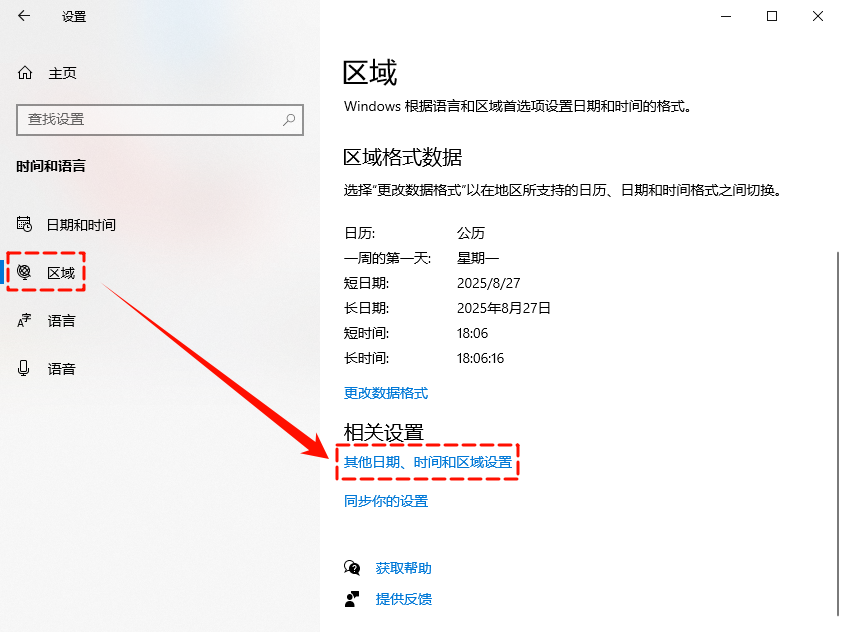Click the 区域格式数据 heading
The width and height of the screenshot is (841, 632).
tap(403, 158)
